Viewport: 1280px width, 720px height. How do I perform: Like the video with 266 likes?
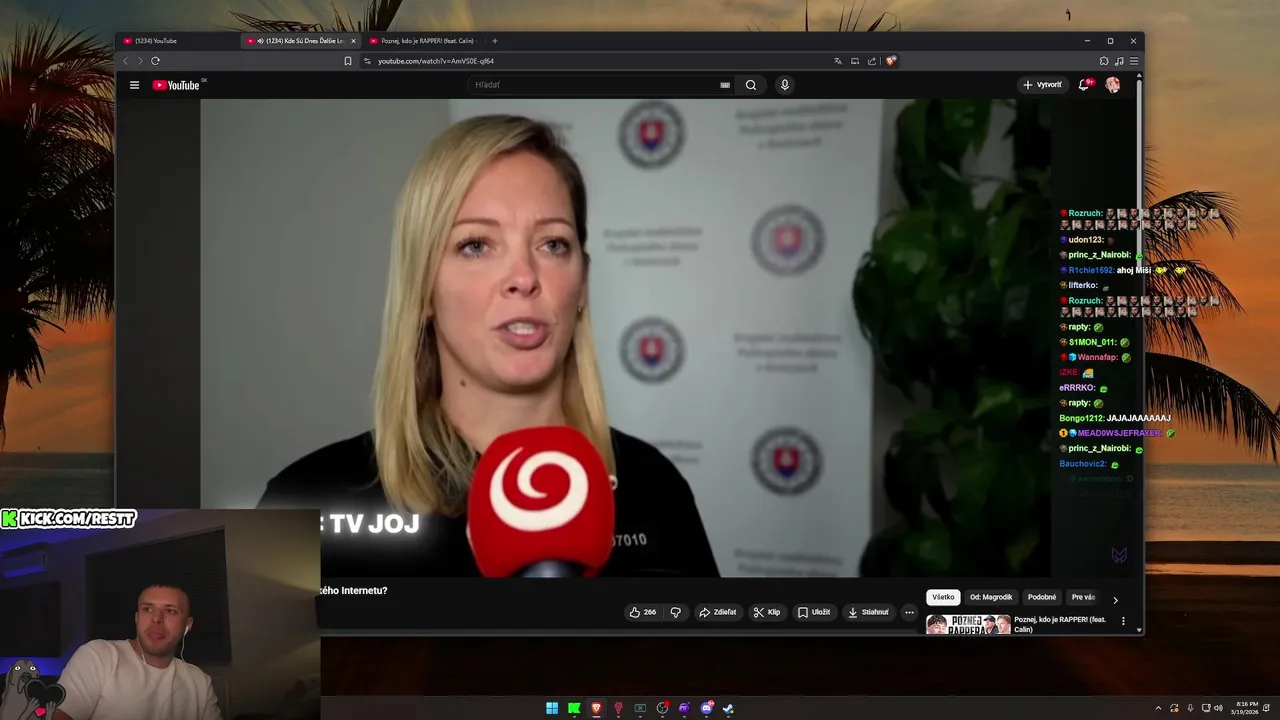[642, 612]
